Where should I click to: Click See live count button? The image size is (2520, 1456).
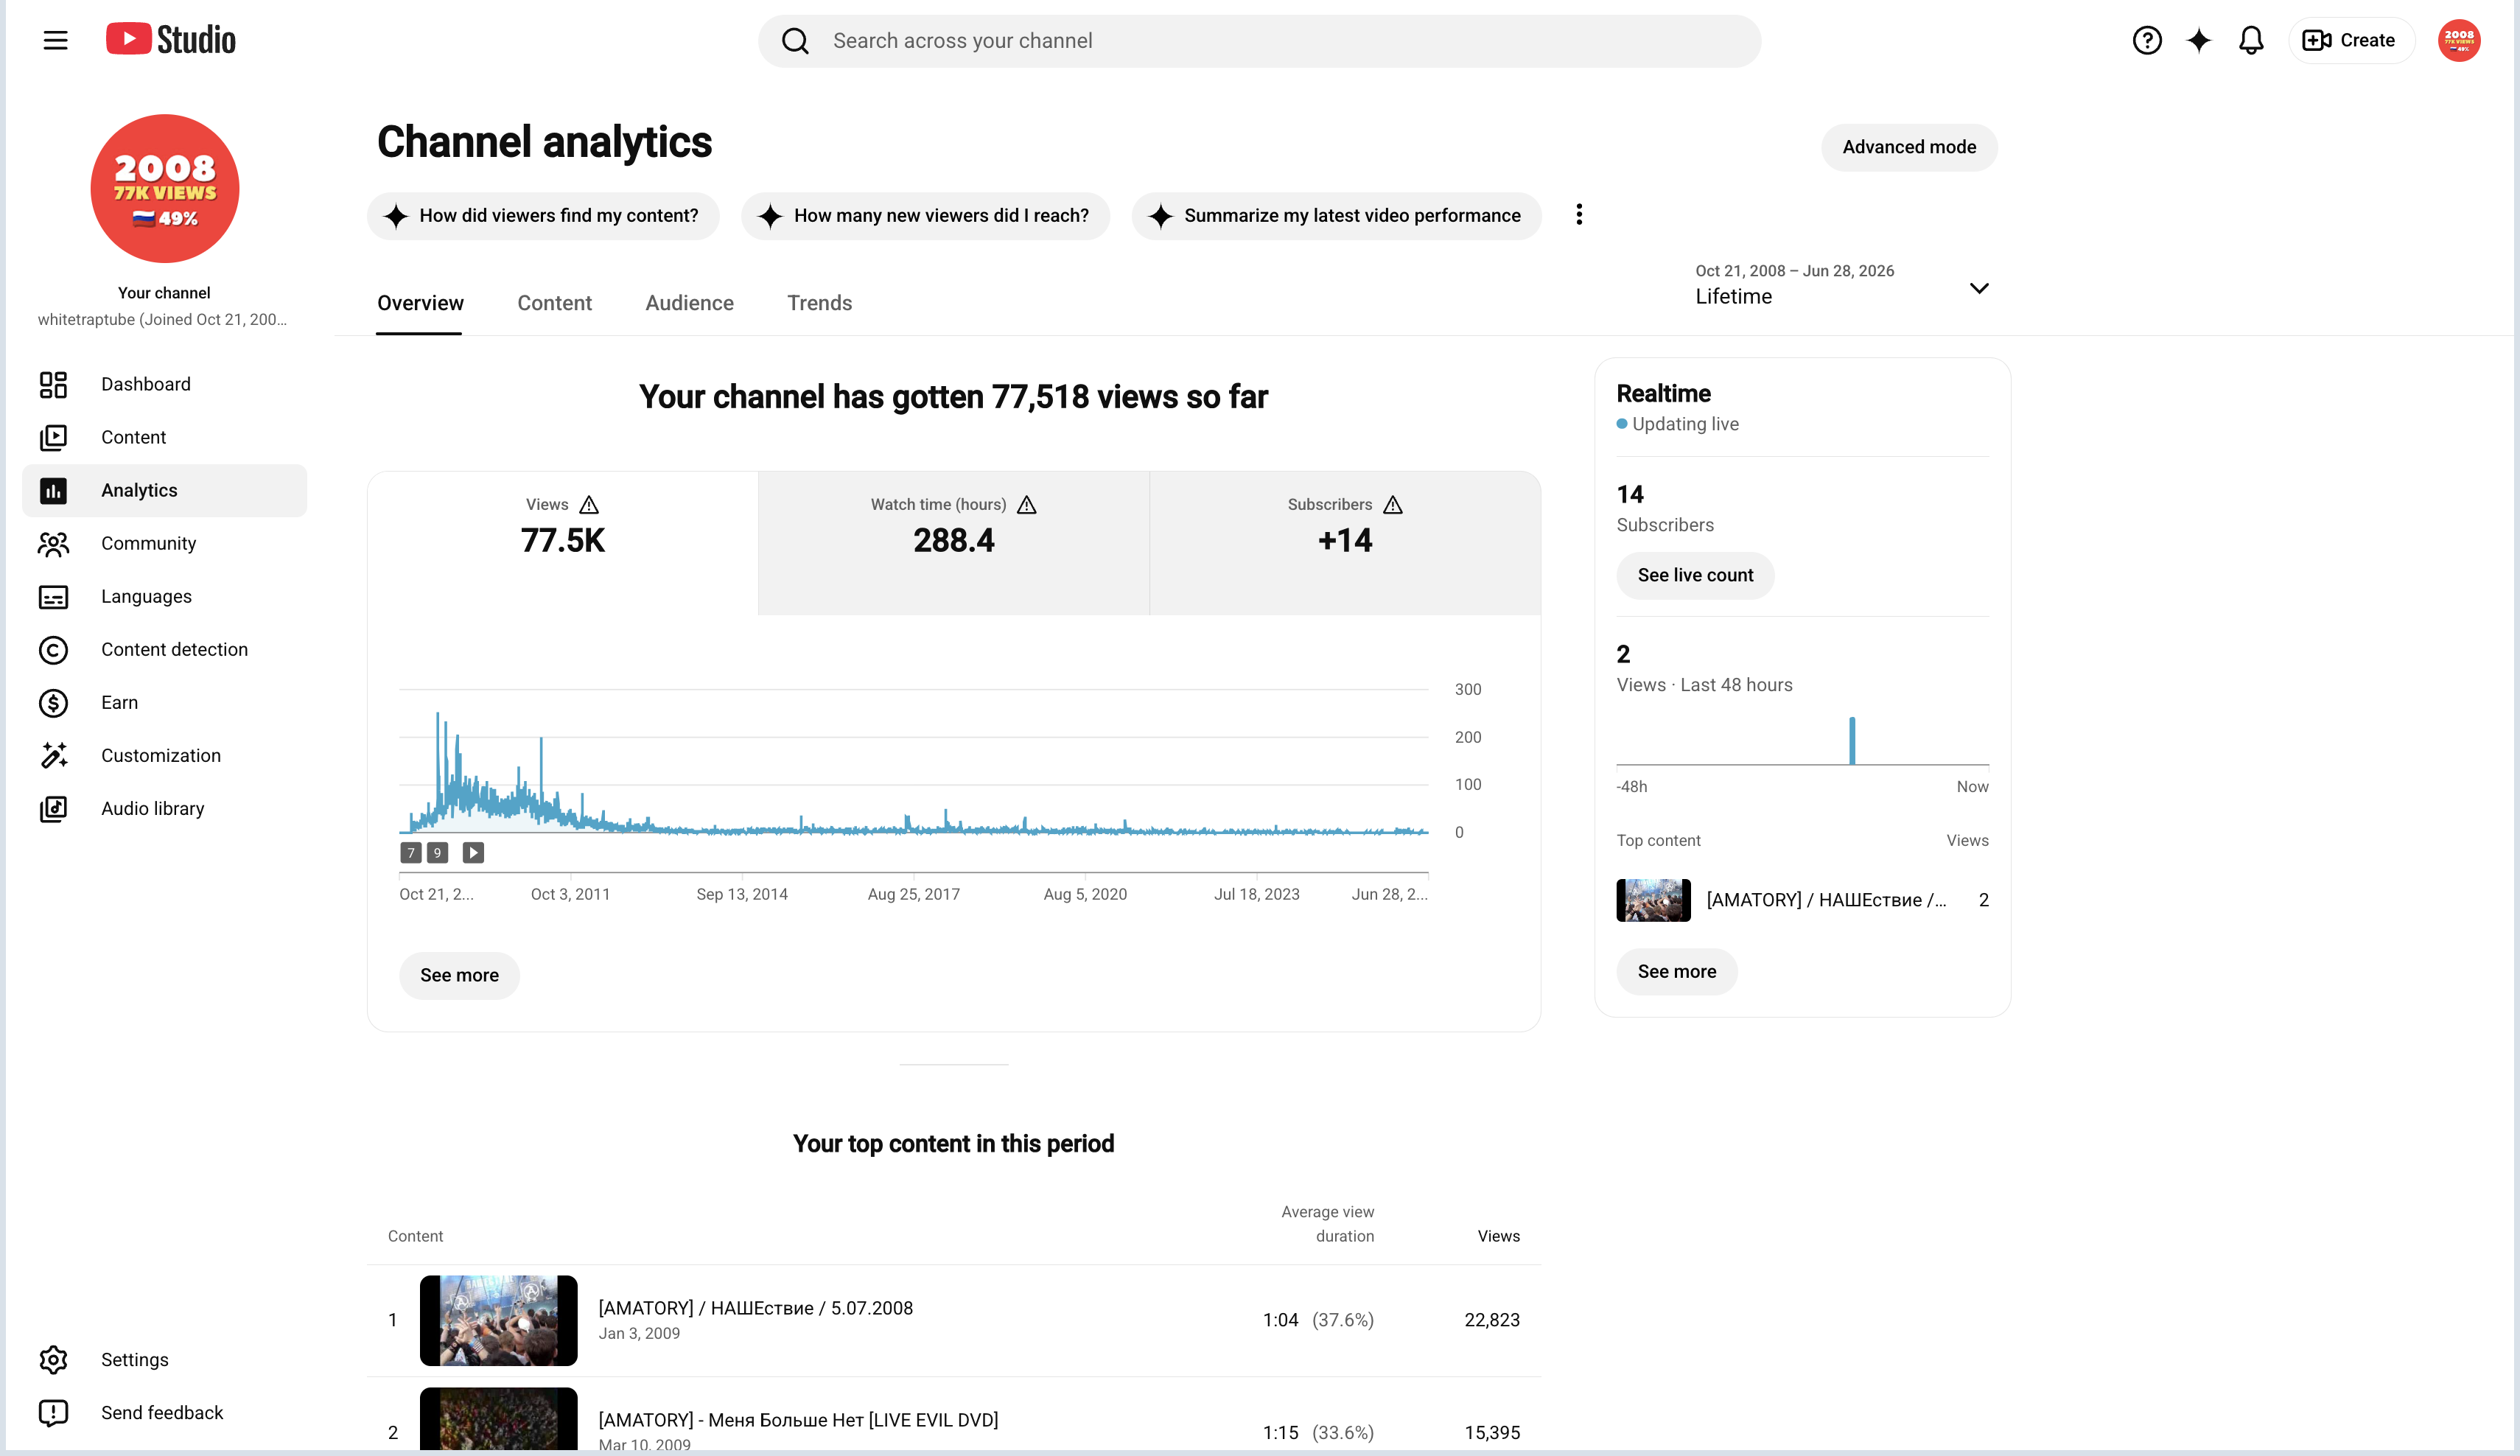(1695, 575)
